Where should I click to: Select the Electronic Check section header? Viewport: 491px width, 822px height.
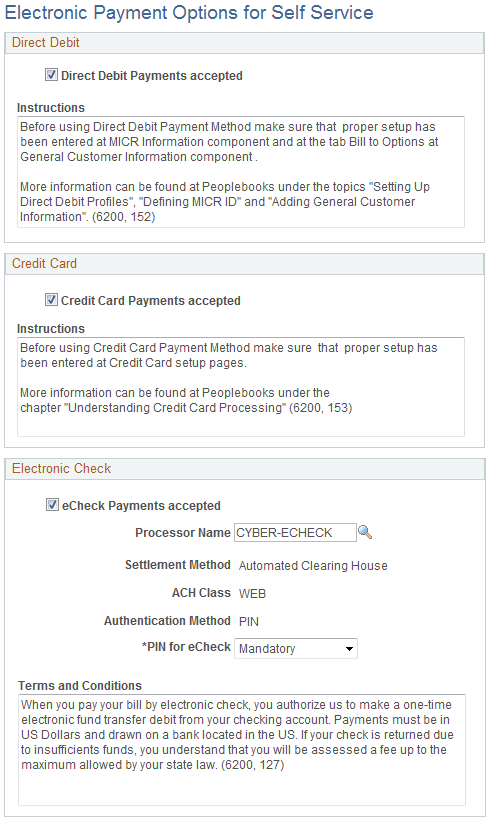pos(244,469)
